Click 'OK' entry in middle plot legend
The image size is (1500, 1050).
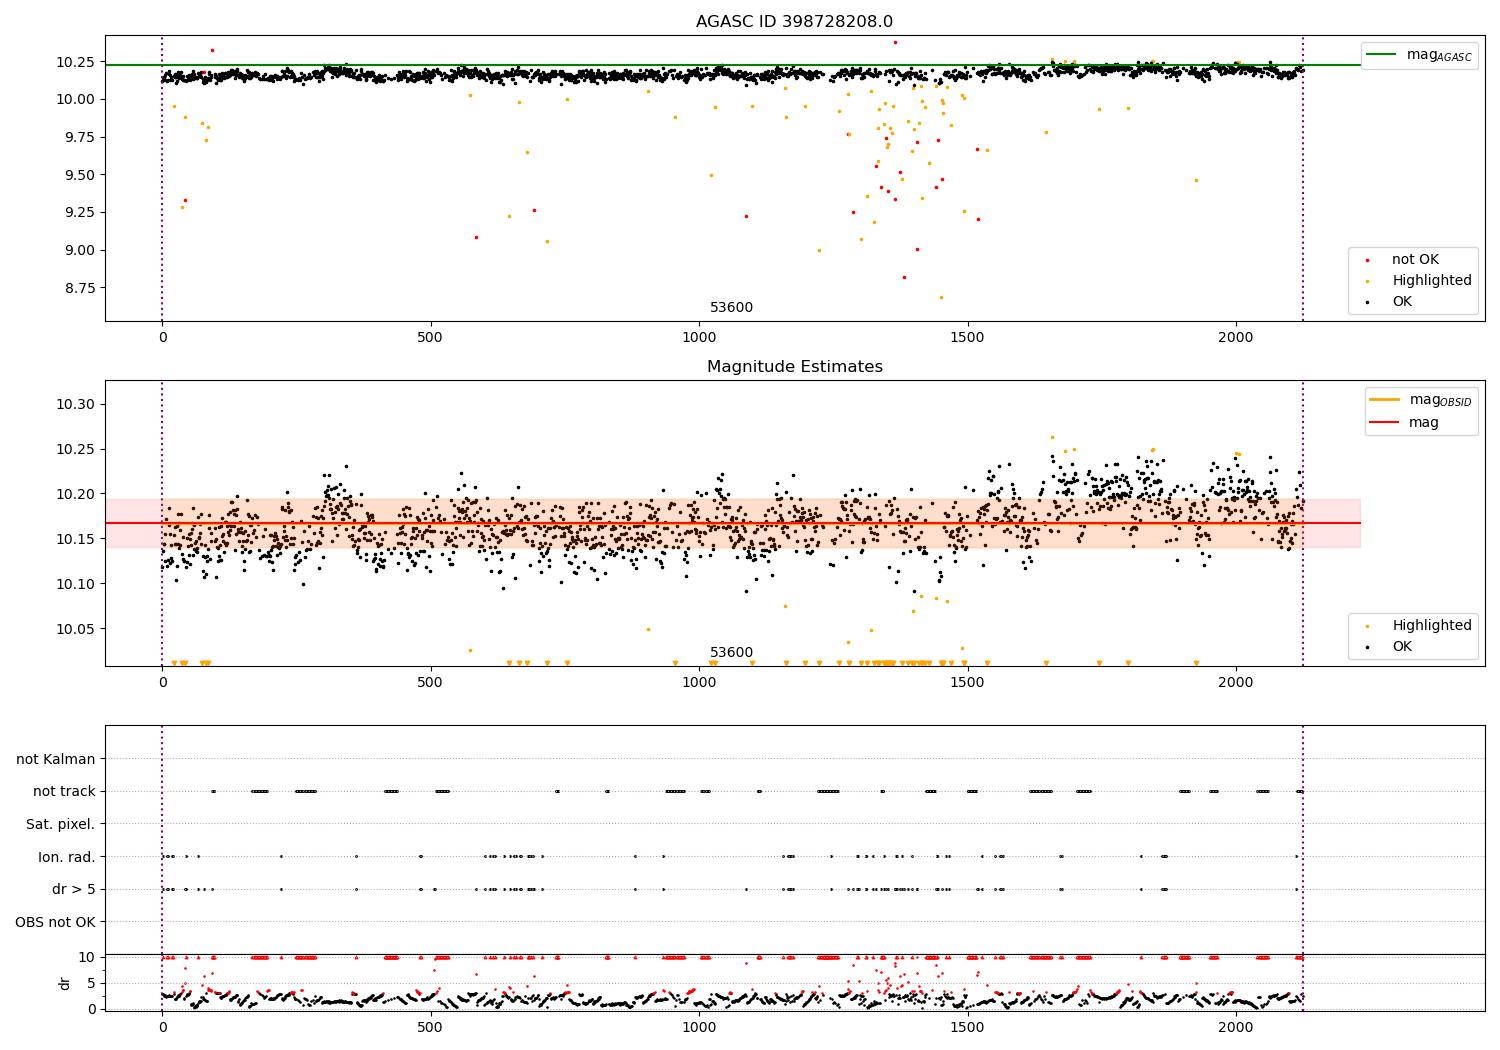point(1402,647)
